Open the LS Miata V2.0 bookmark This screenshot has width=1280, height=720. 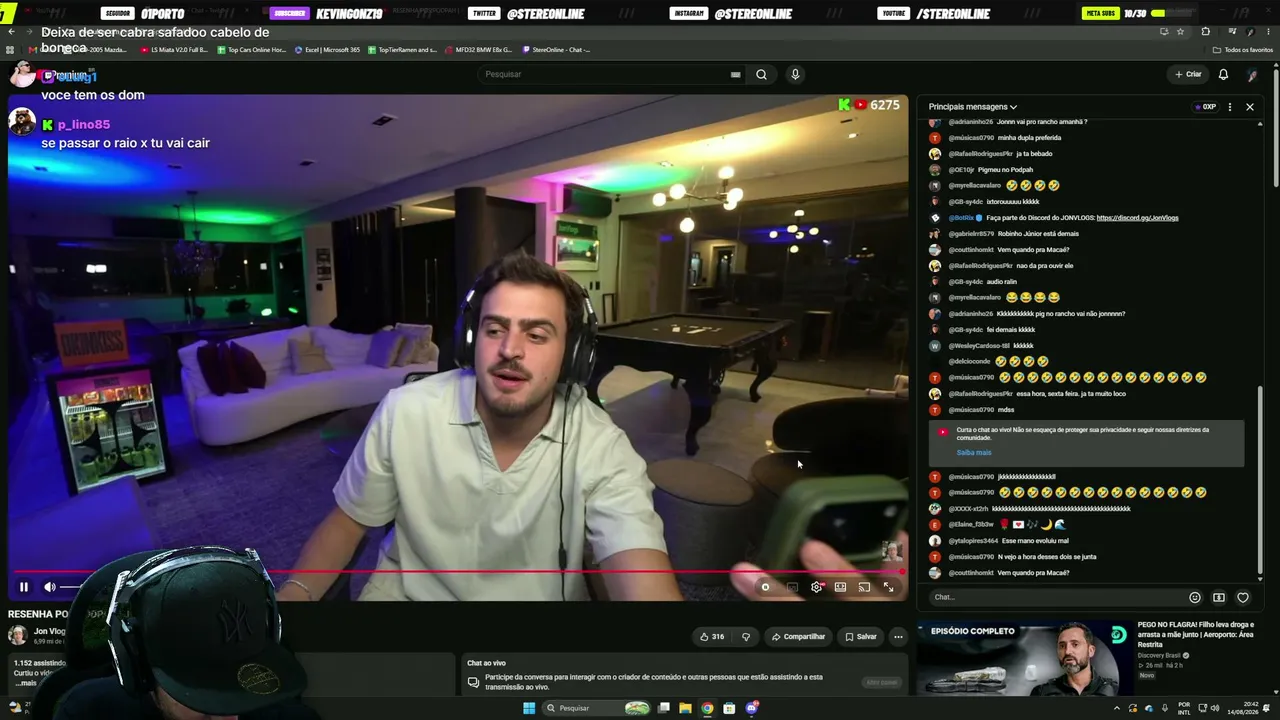click(x=174, y=49)
